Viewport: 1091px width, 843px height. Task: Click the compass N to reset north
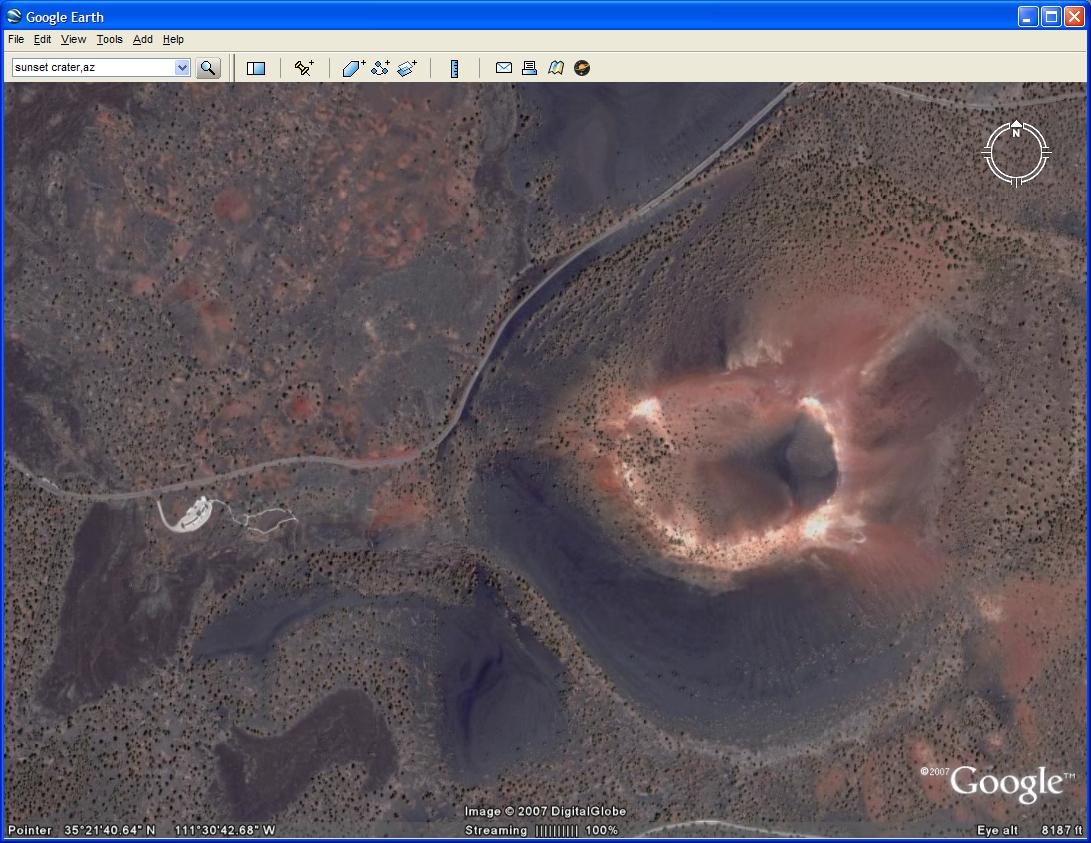tap(1016, 132)
